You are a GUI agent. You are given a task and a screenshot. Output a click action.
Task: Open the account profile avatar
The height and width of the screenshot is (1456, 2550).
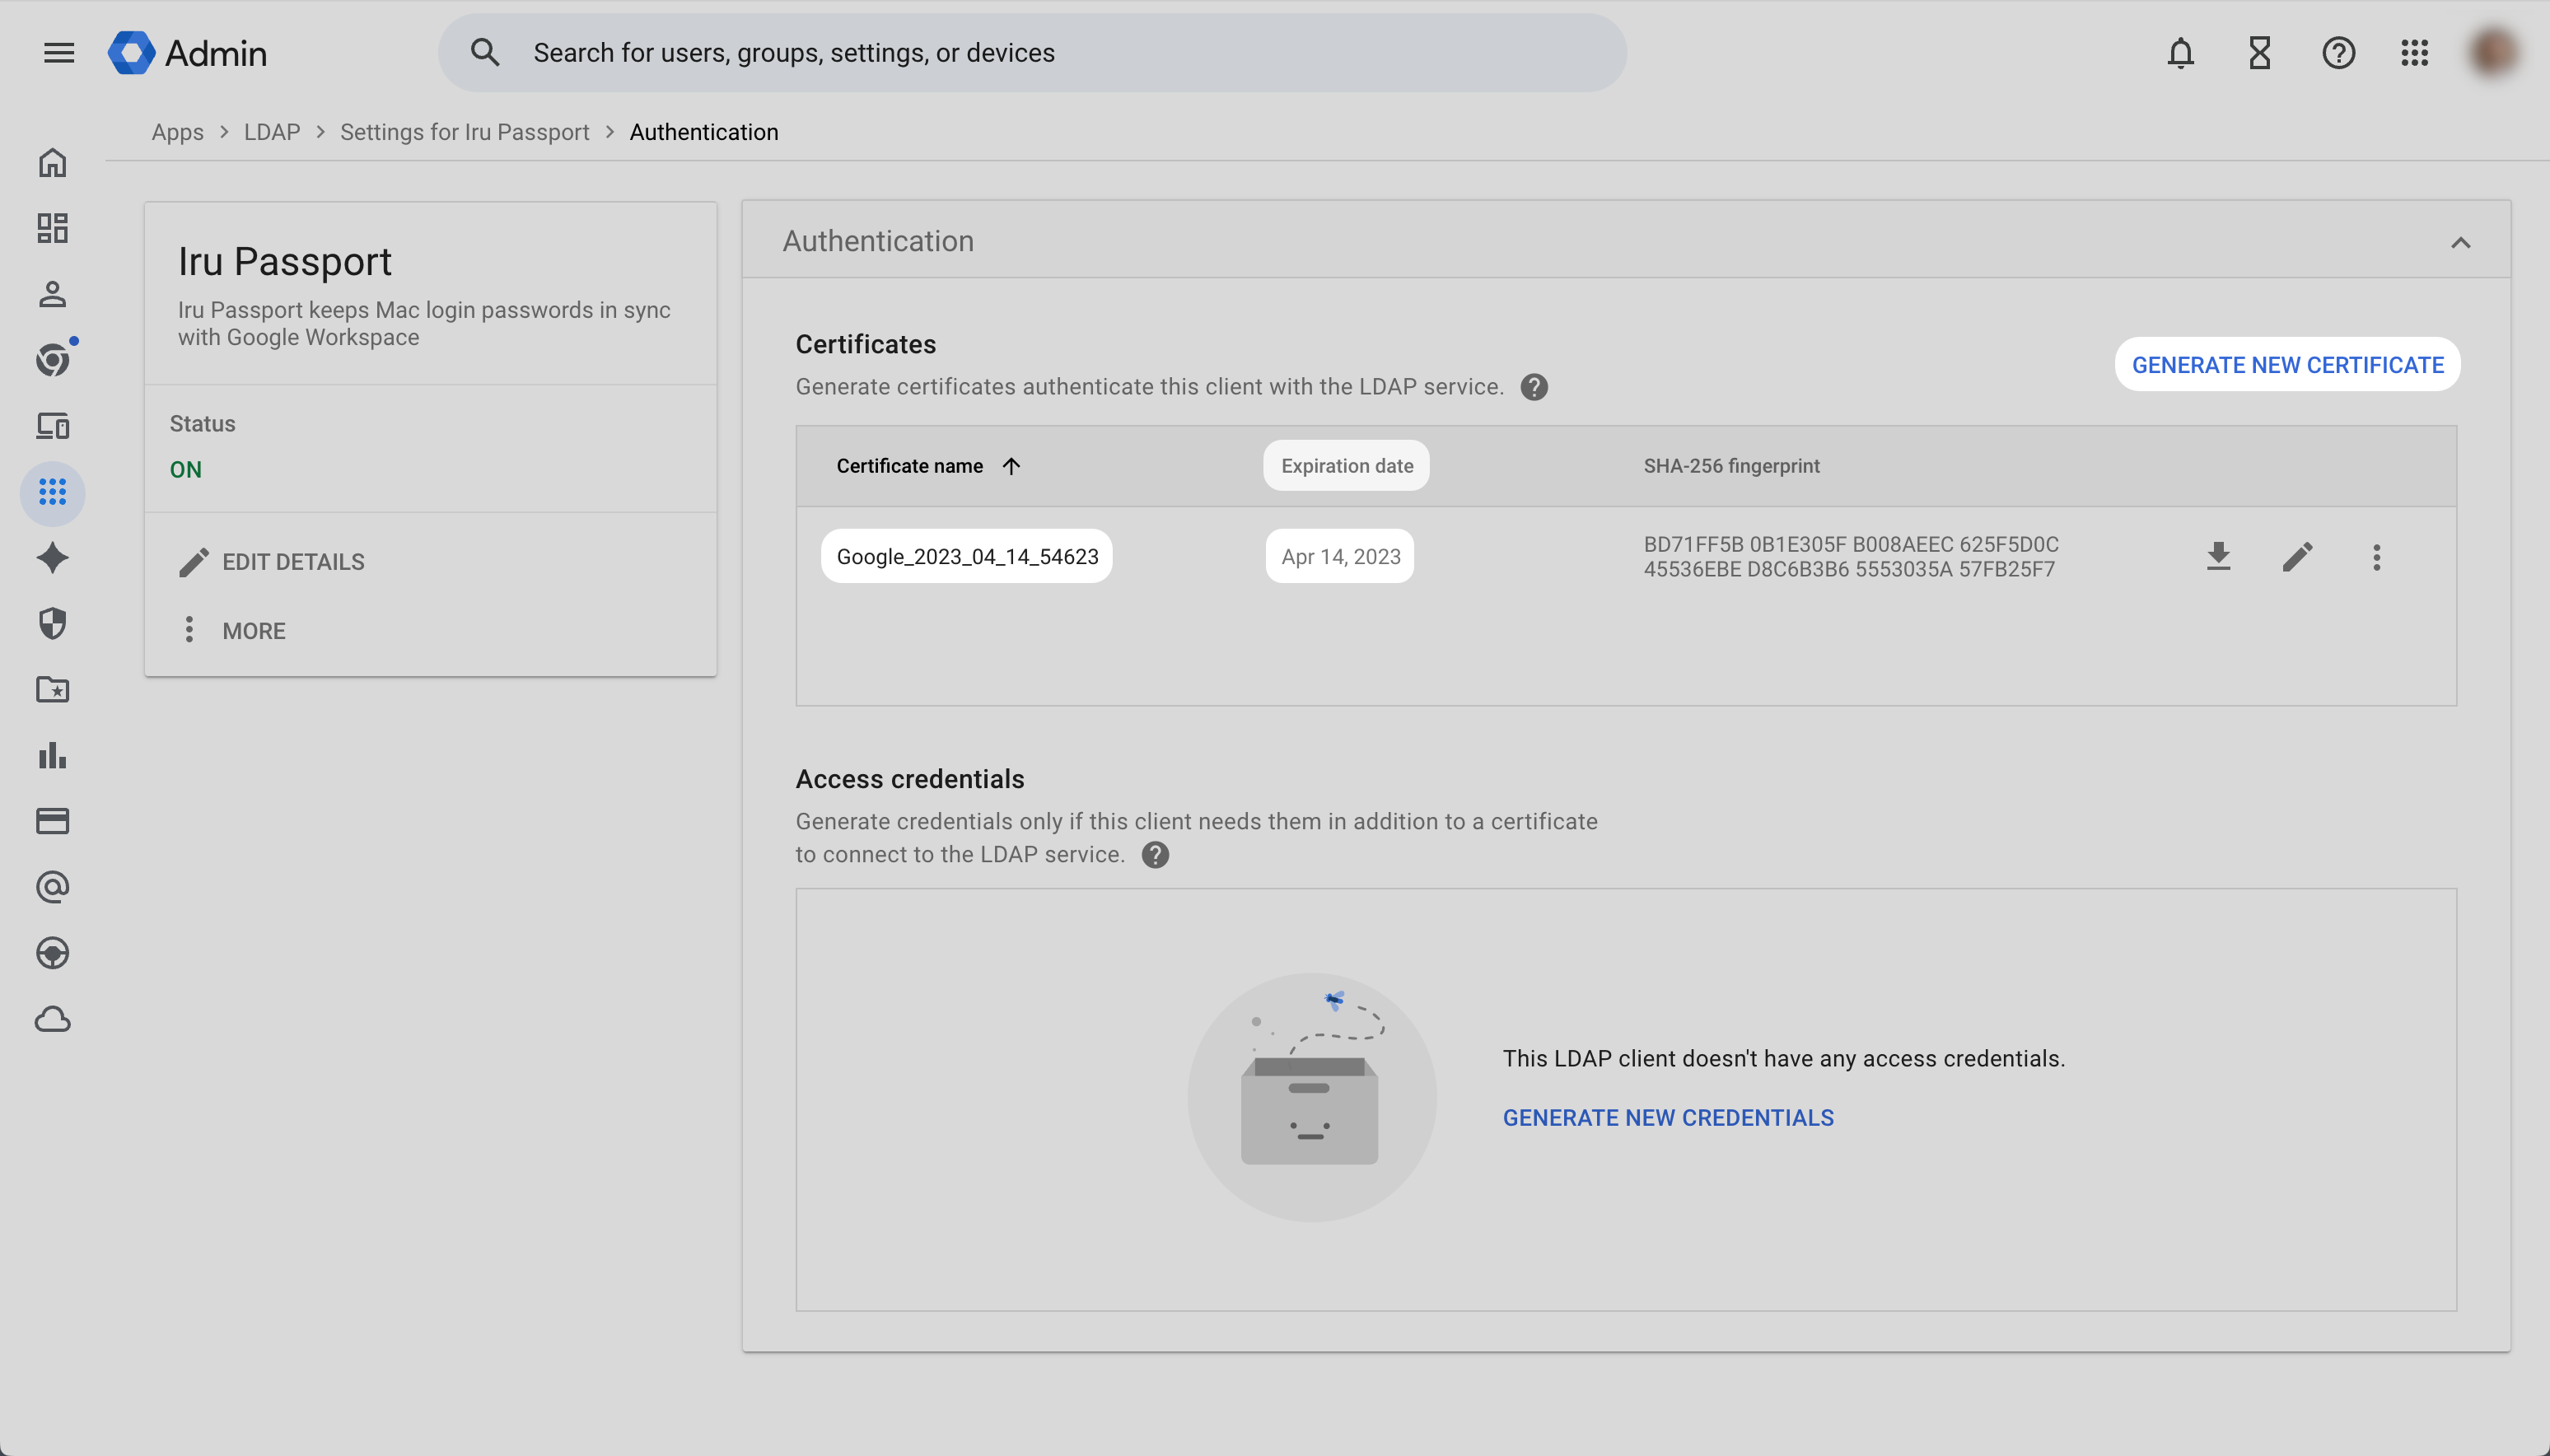tap(2493, 53)
